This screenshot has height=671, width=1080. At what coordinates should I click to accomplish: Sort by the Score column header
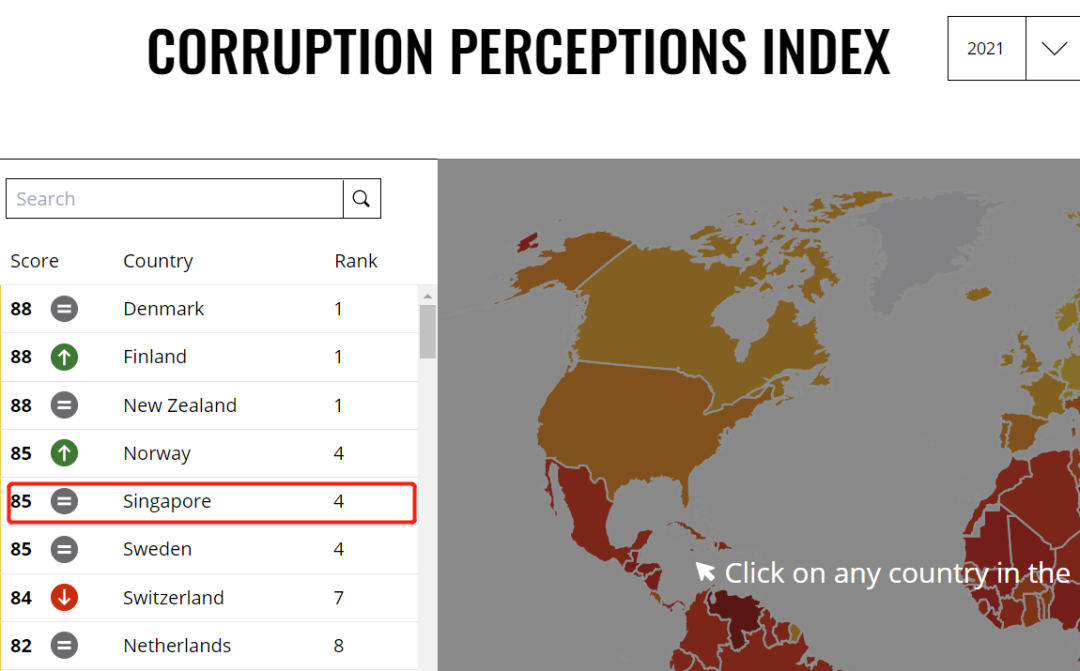click(34, 261)
